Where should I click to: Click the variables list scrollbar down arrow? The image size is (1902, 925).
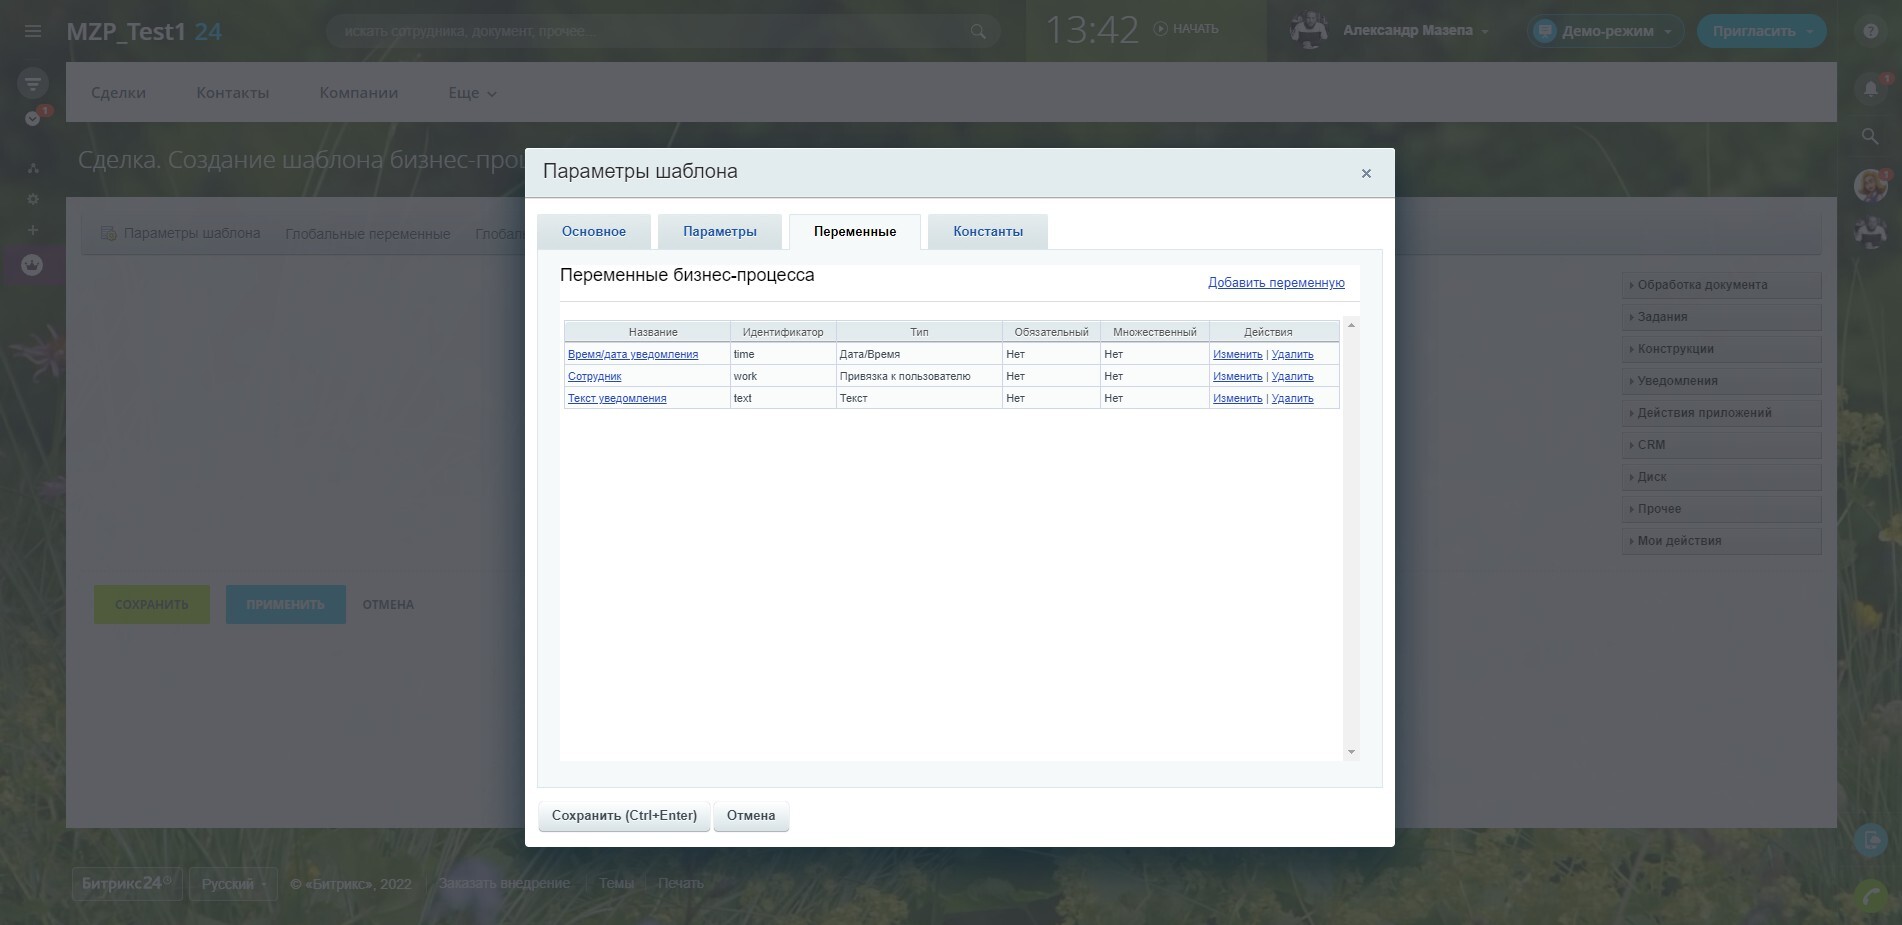pyautogui.click(x=1351, y=752)
